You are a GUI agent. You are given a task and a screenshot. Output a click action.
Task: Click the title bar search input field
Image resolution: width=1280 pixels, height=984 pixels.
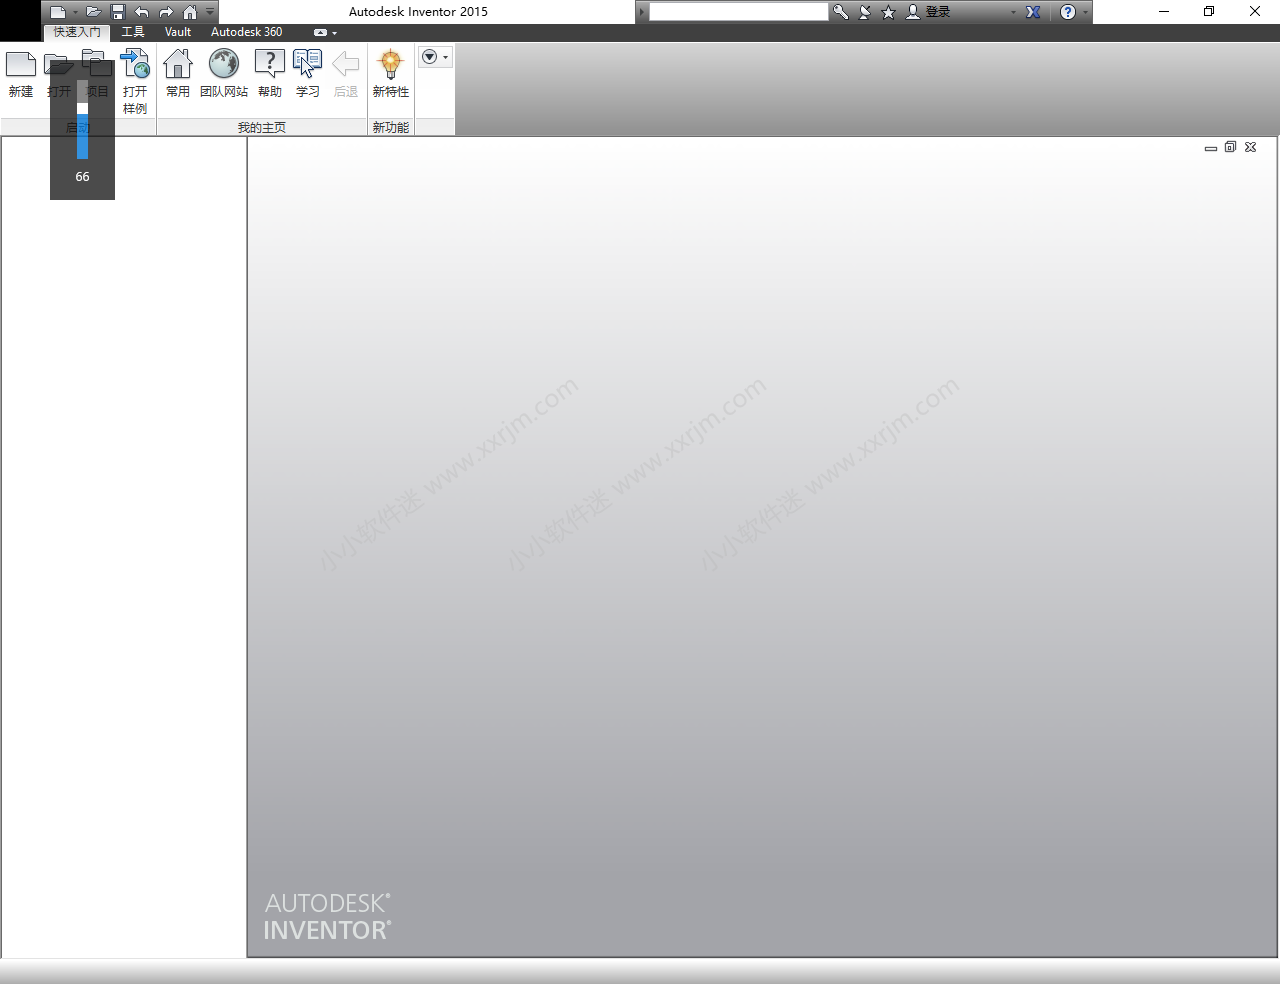(x=739, y=12)
